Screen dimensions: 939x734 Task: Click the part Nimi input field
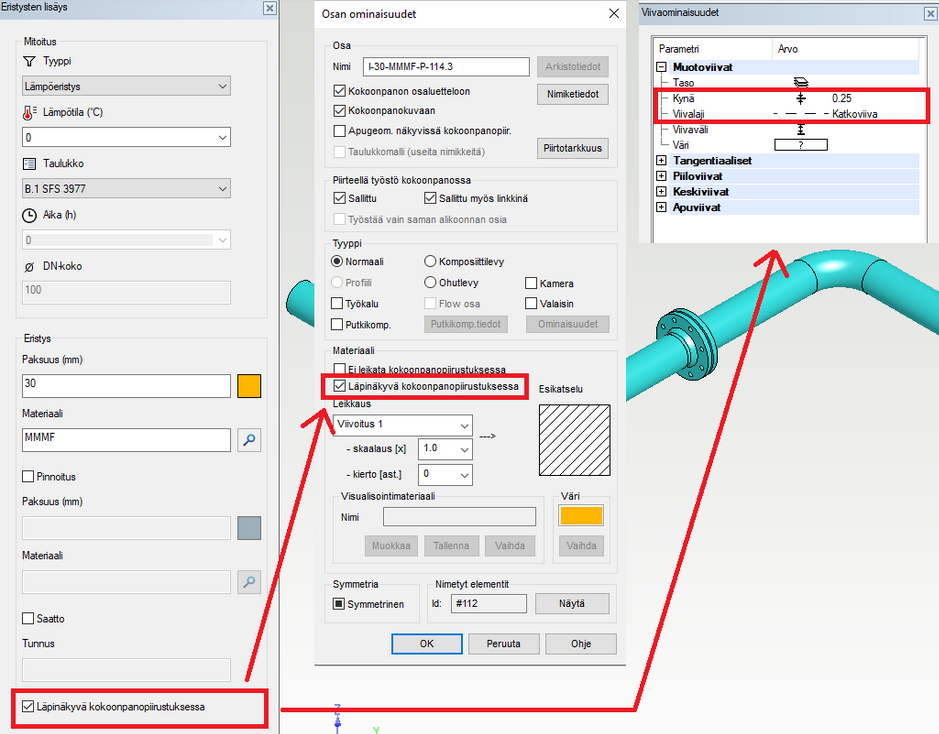coord(446,66)
